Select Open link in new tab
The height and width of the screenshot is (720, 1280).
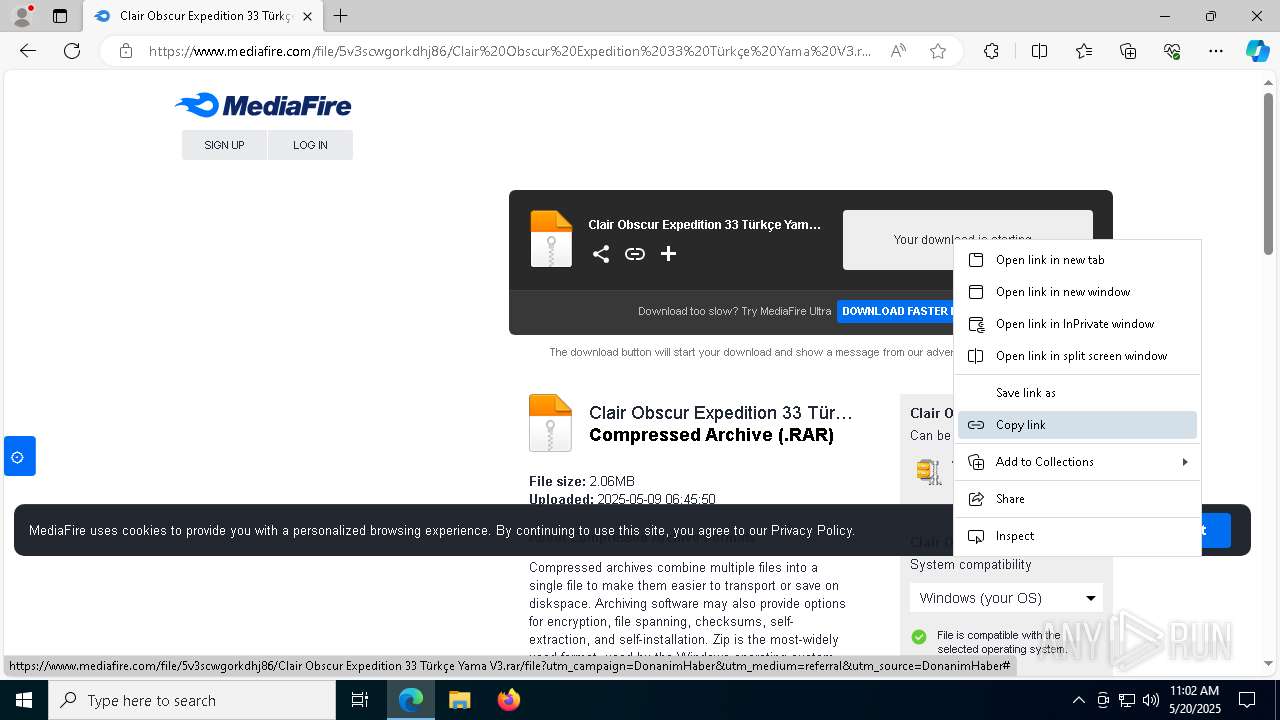(x=1077, y=260)
